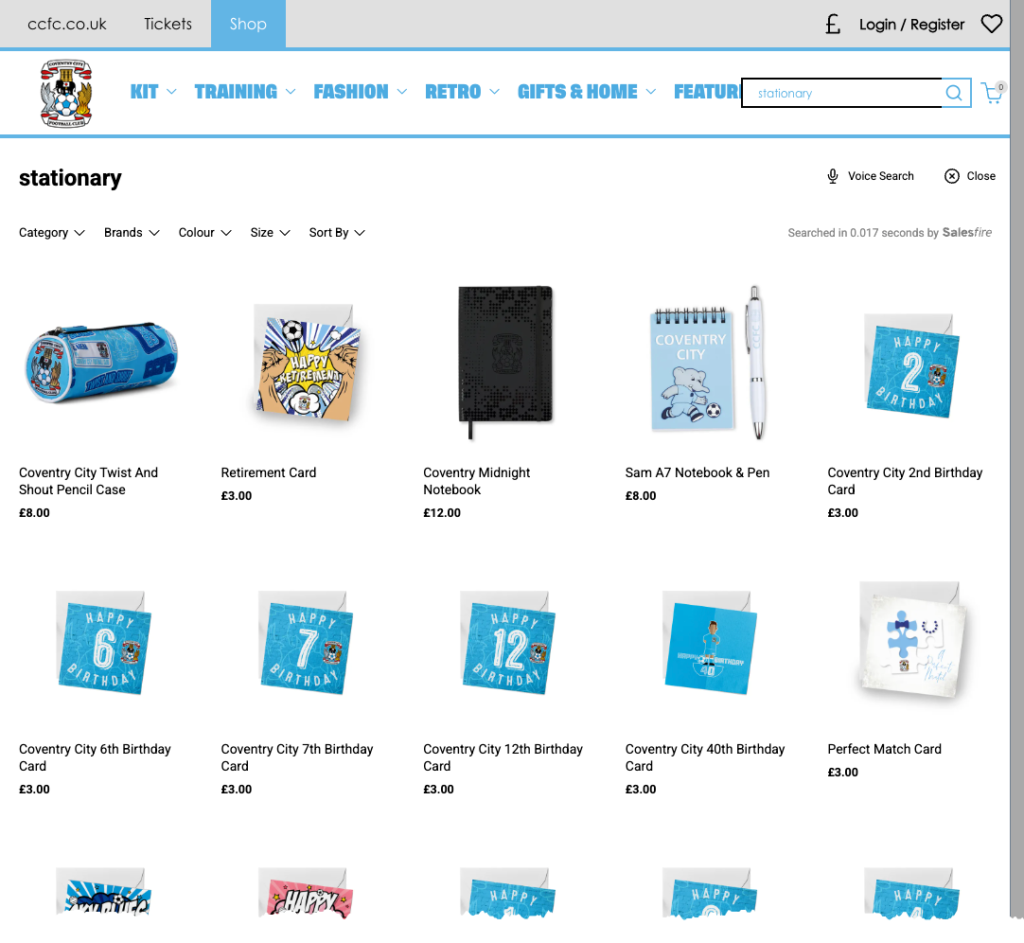Click the Coventry City club crest logo
This screenshot has height=943, width=1024.
(x=66, y=93)
